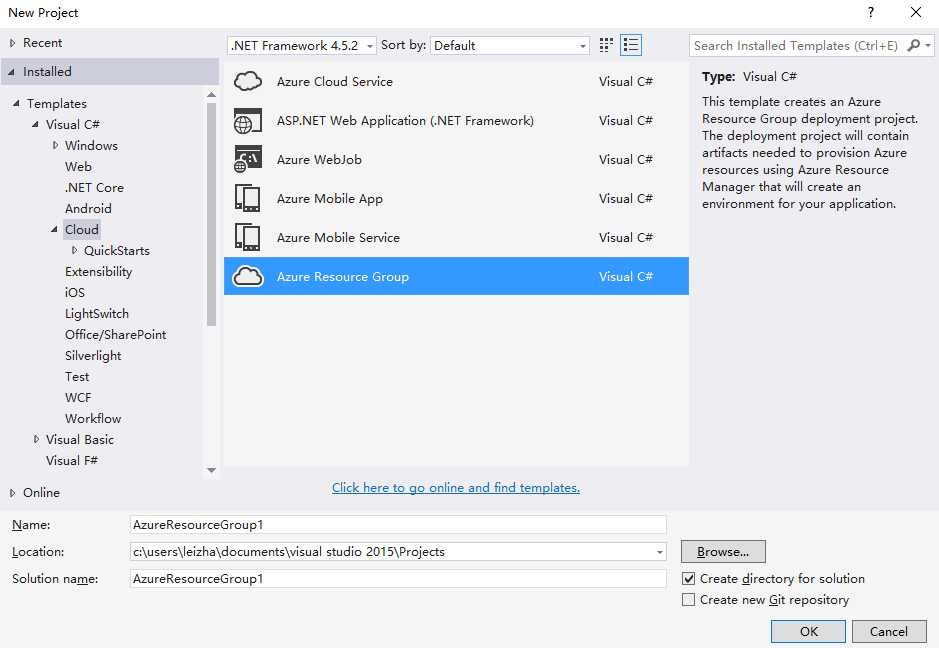Viewport: 939px width, 648px height.
Task: Select the Azure Cloud Service cloud icon
Action: [248, 81]
